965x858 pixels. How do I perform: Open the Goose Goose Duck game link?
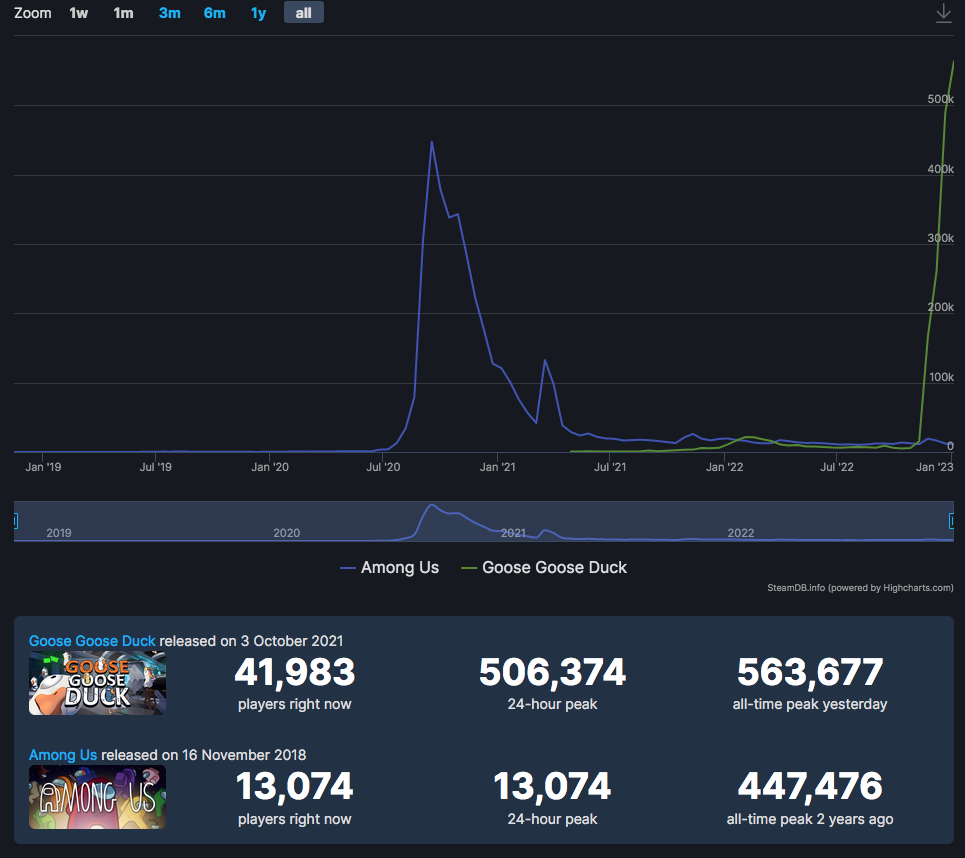[x=92, y=641]
